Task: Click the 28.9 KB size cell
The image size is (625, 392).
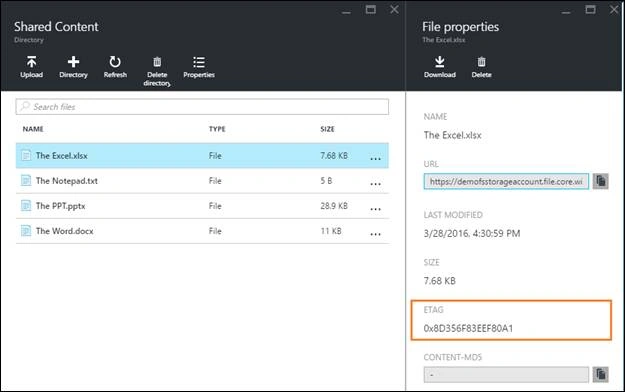Action: tap(334, 206)
